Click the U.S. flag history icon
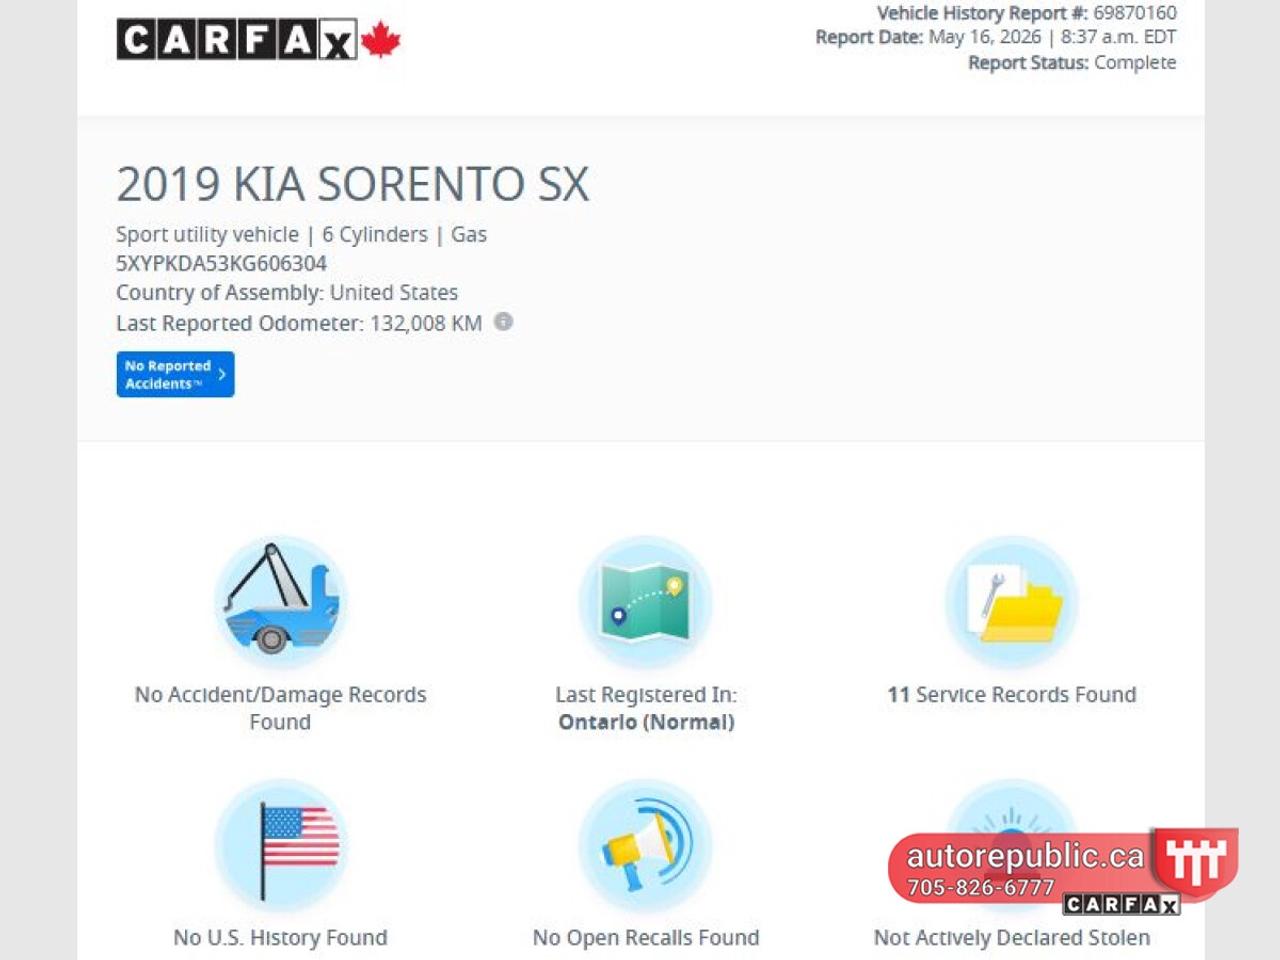The image size is (1280, 960). pyautogui.click(x=281, y=846)
